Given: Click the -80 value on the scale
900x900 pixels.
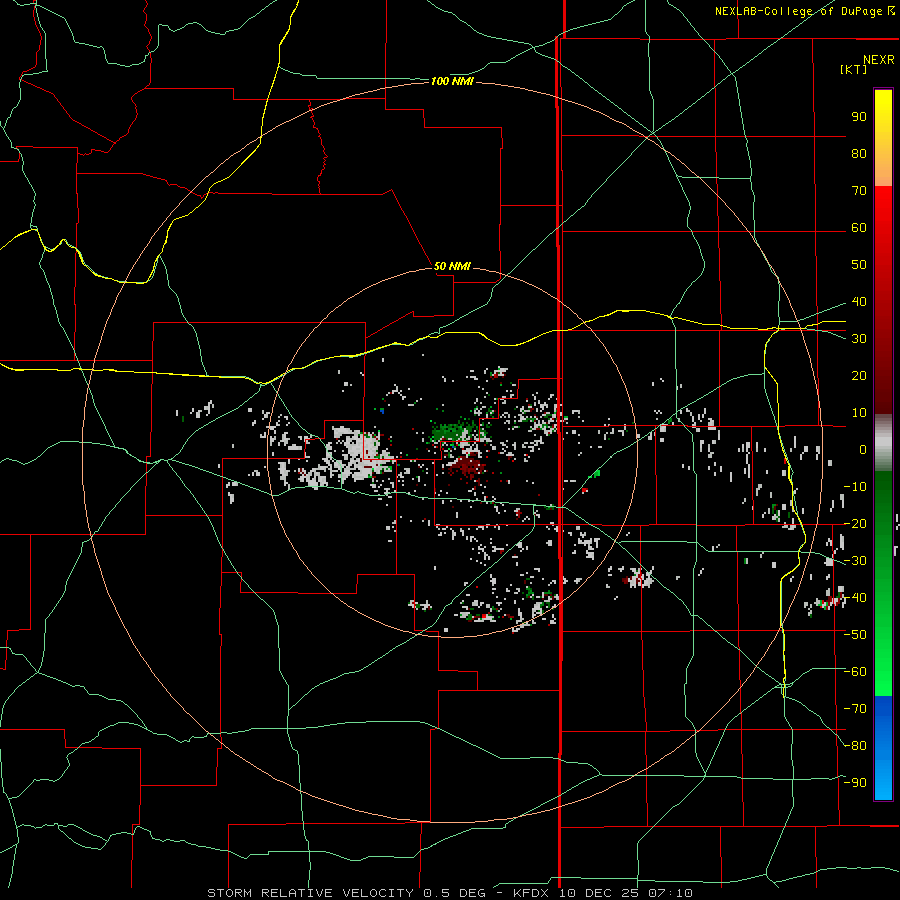Looking at the screenshot, I should [855, 746].
